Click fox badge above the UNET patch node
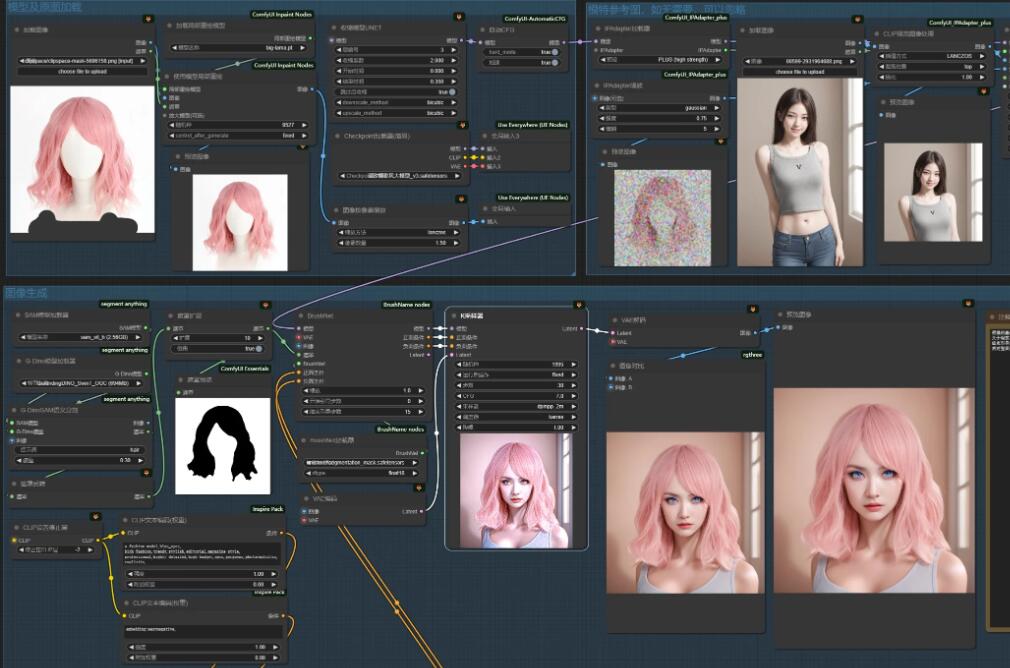The width and height of the screenshot is (1010, 668). [459, 17]
